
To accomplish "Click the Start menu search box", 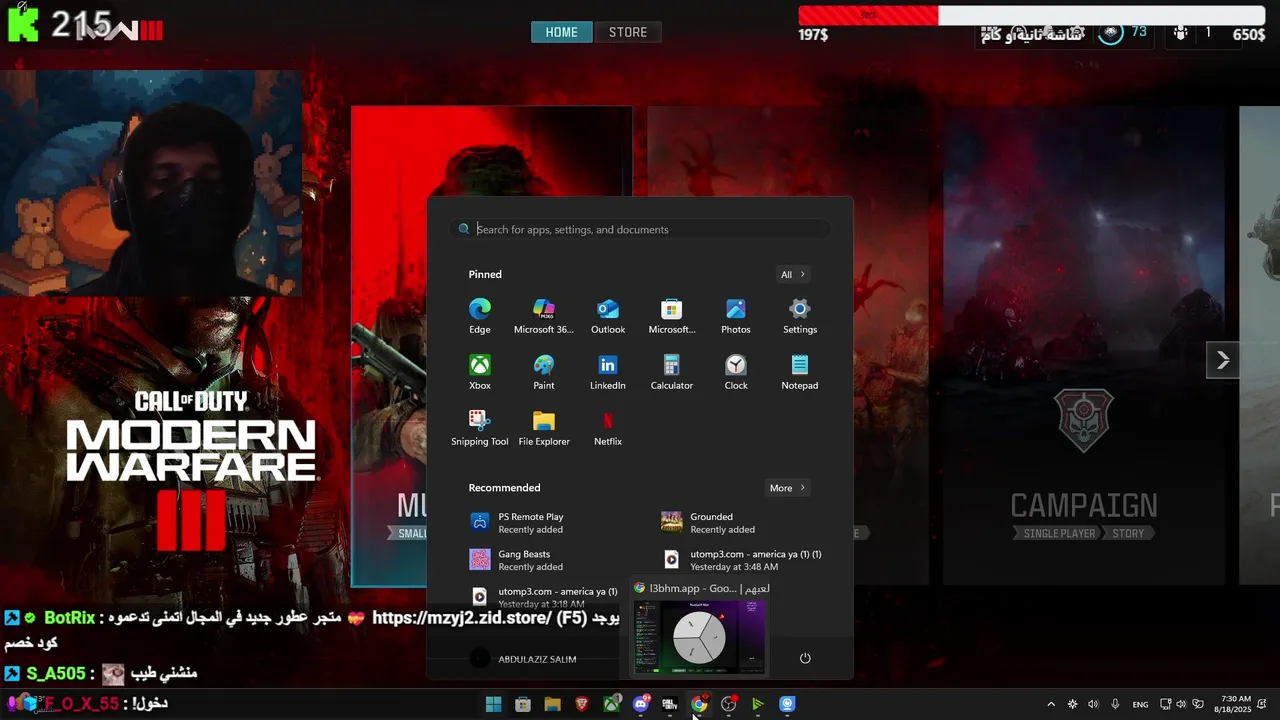I will pyautogui.click(x=640, y=229).
